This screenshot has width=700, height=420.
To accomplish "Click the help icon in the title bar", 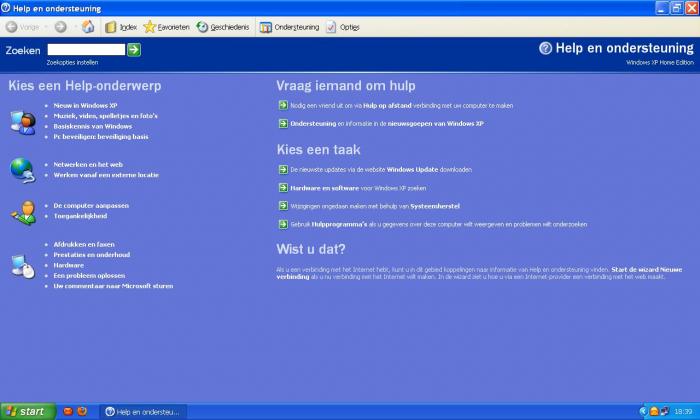I will click(5, 8).
